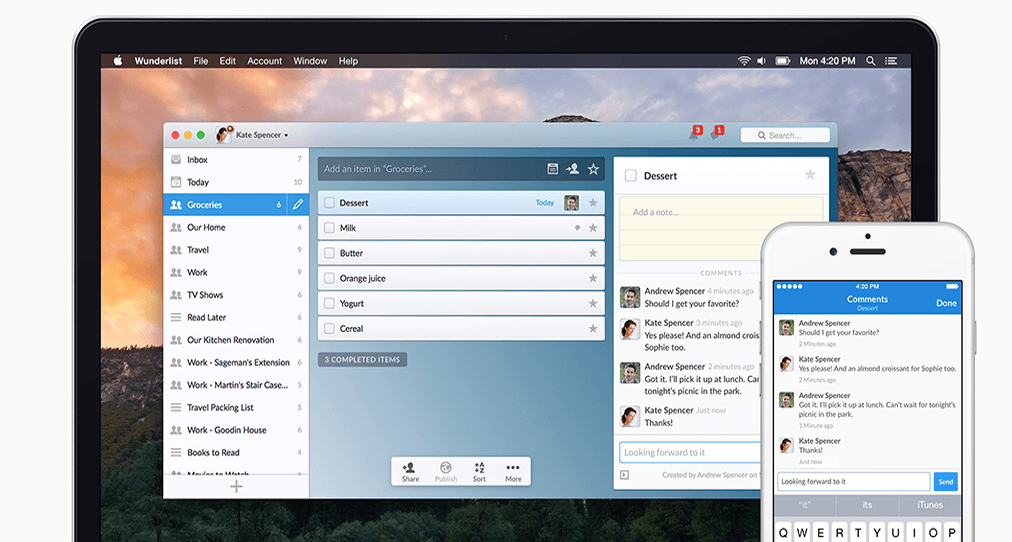
Task: Open the conversations icon with badge 1
Action: point(716,134)
